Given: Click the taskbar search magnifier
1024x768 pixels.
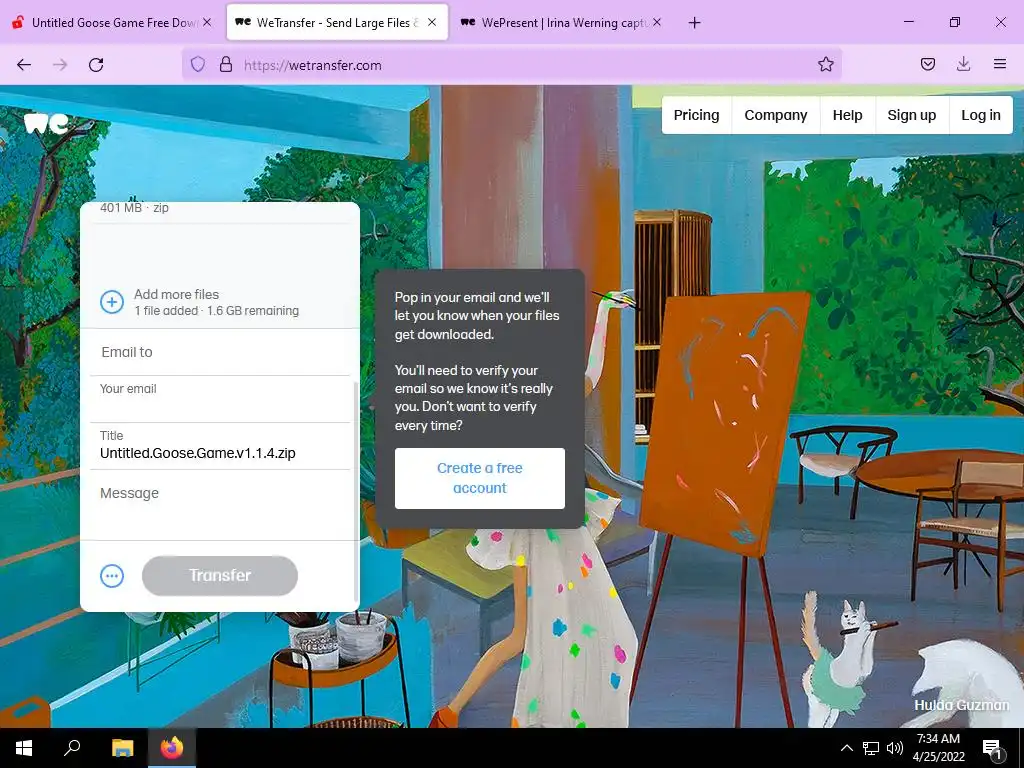Looking at the screenshot, I should point(72,748).
